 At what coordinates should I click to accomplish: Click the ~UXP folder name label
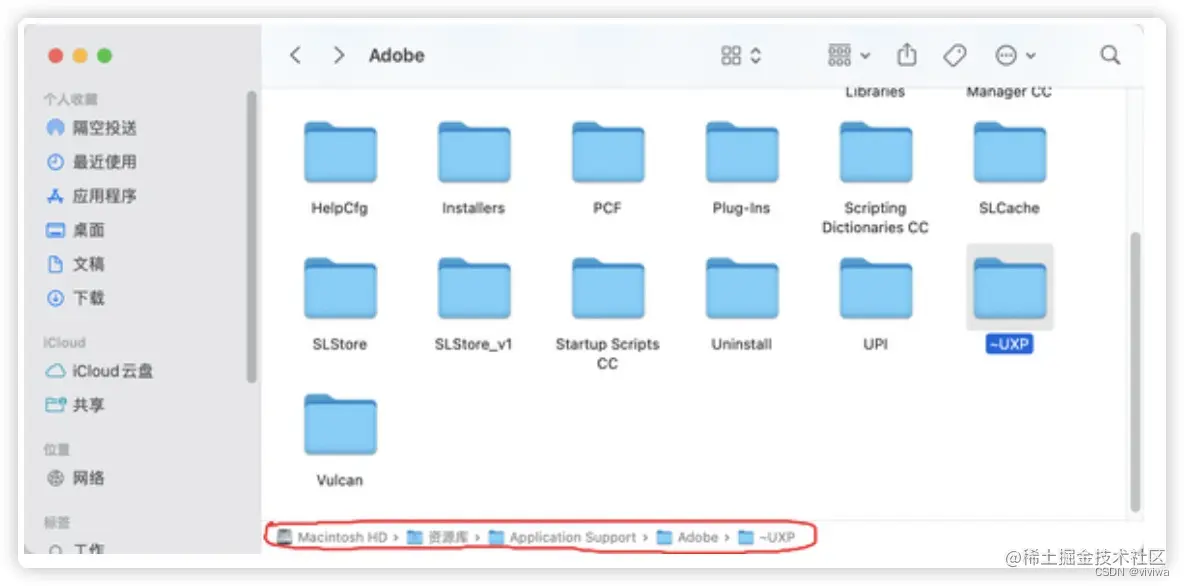point(1010,344)
